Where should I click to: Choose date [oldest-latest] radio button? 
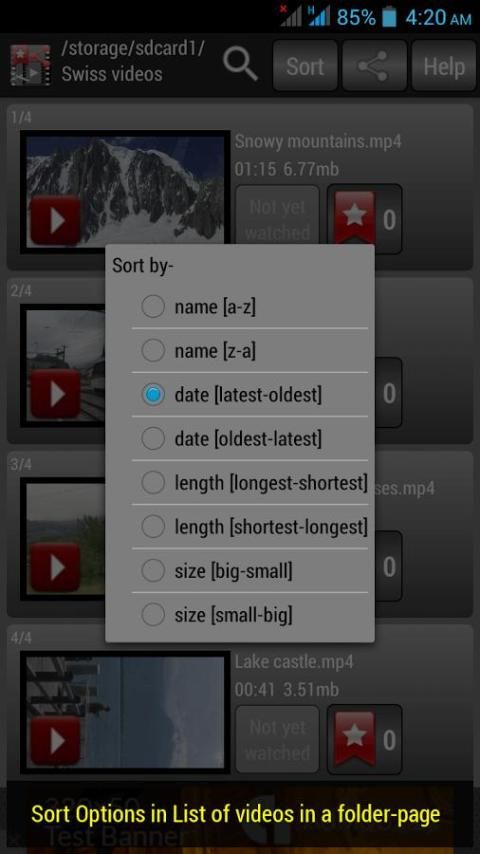coord(250,438)
